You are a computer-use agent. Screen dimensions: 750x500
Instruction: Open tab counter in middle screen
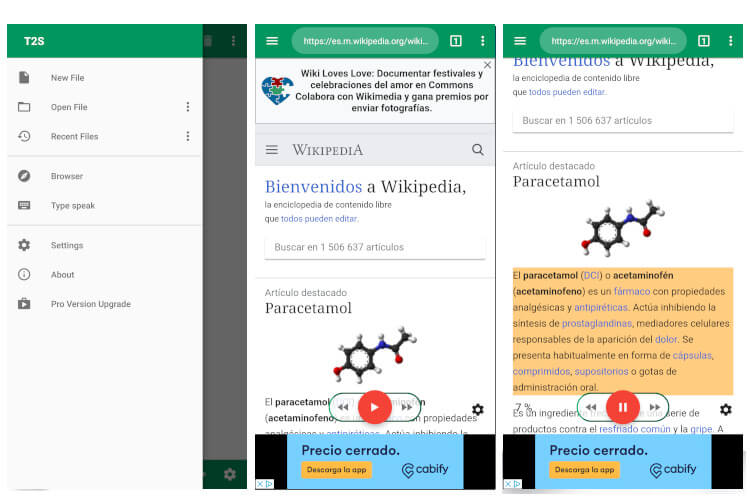point(456,41)
